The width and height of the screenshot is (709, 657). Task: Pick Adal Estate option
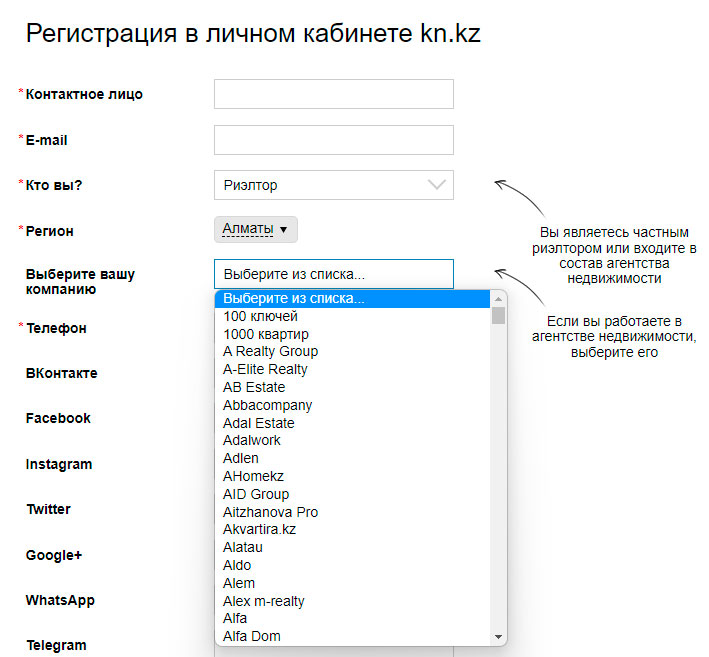pos(258,423)
